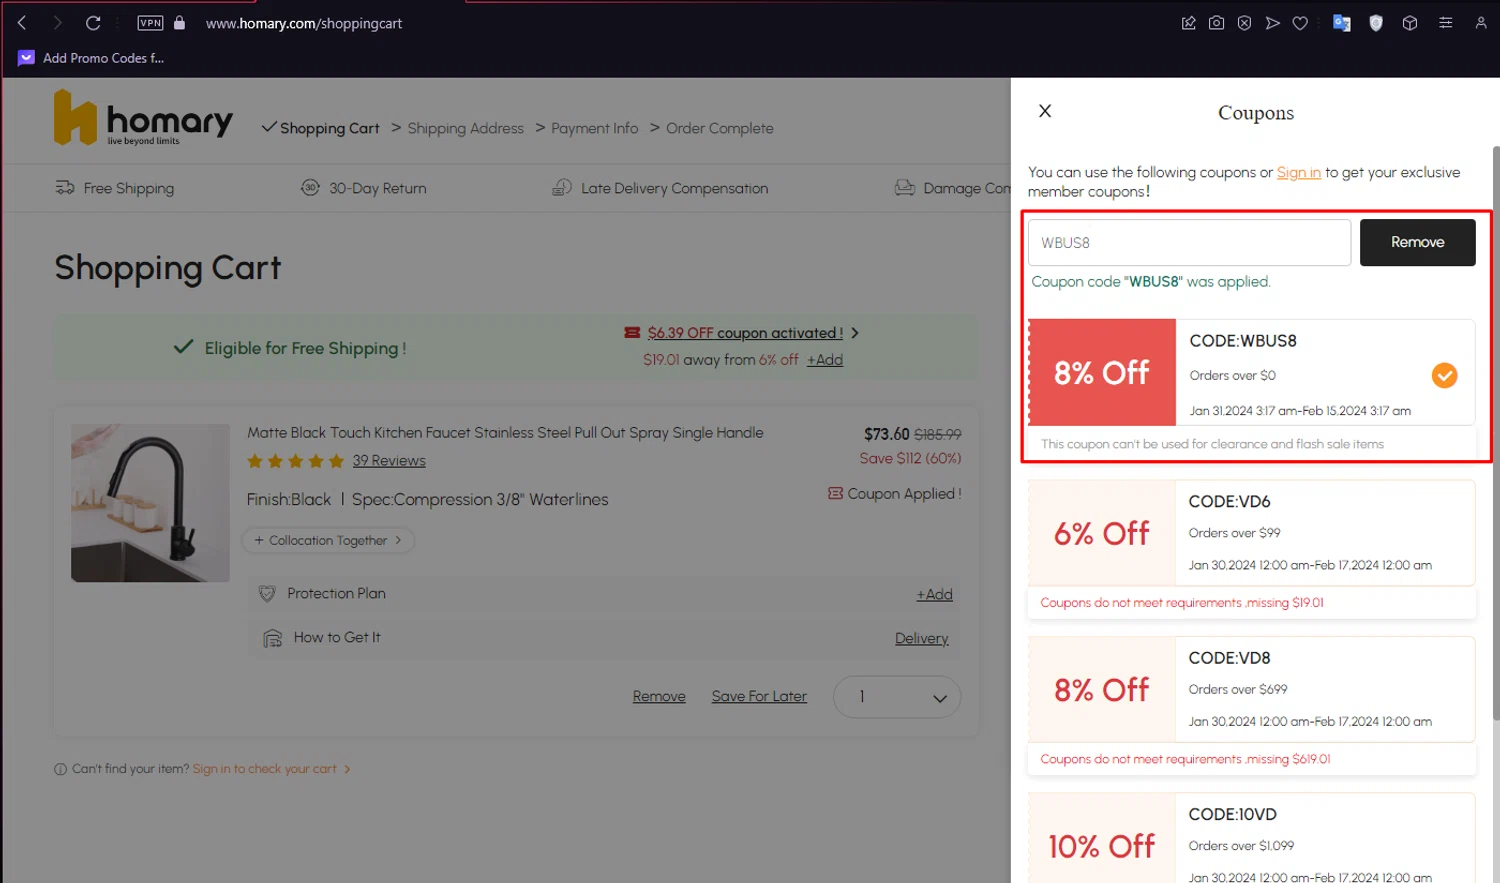The height and width of the screenshot is (883, 1500).
Task: Click the profile account icon
Action: pos(1481,23)
